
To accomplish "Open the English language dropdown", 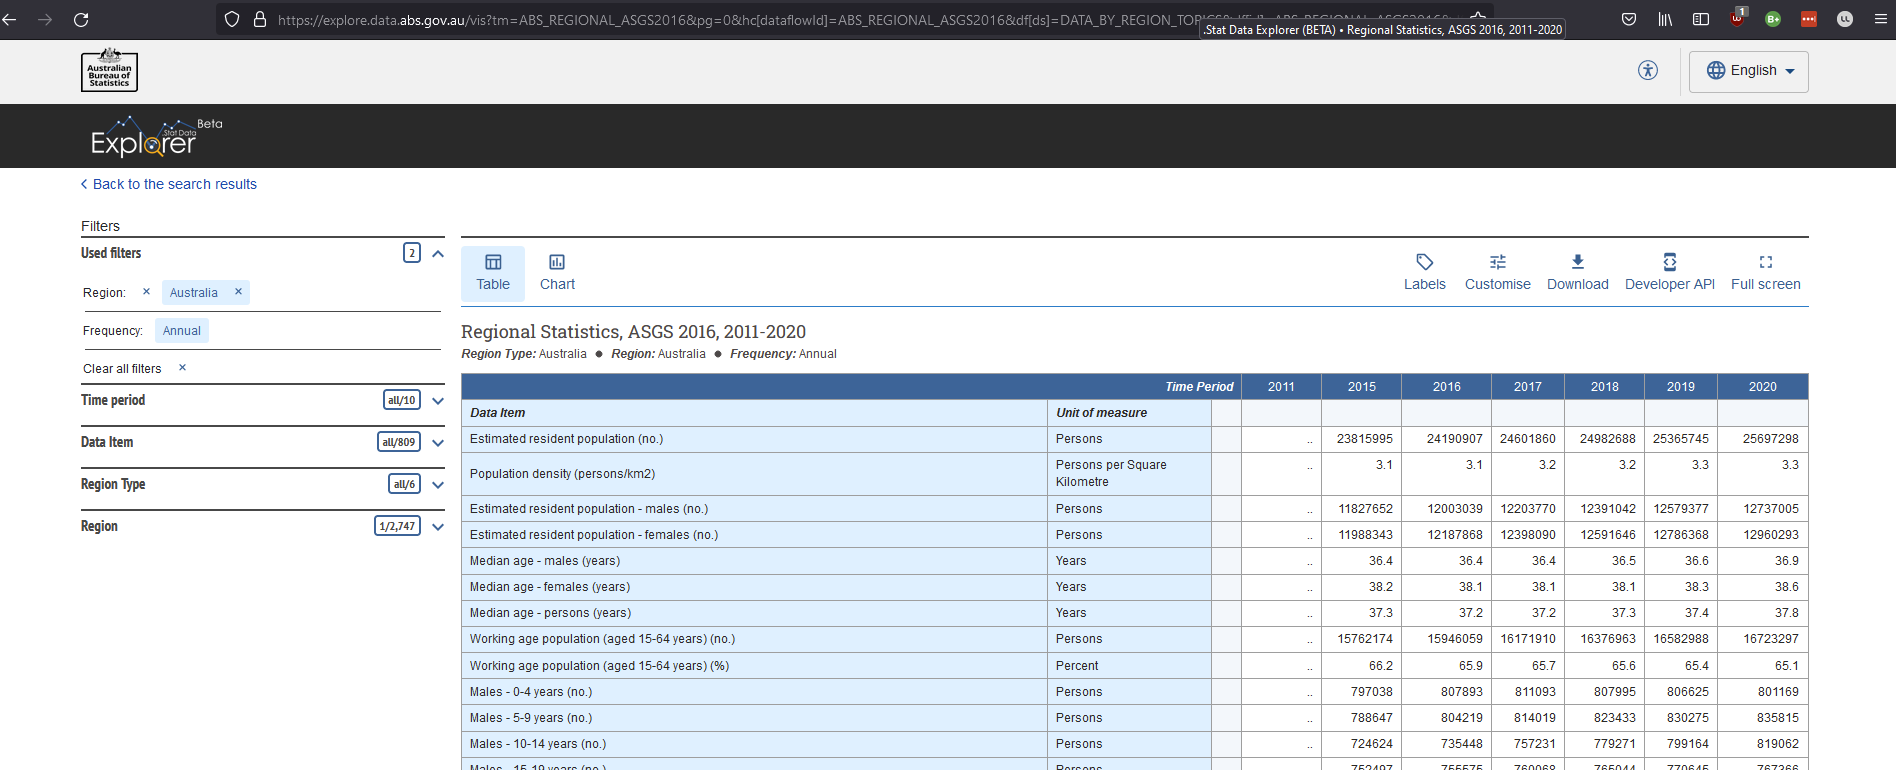I will [x=1748, y=71].
